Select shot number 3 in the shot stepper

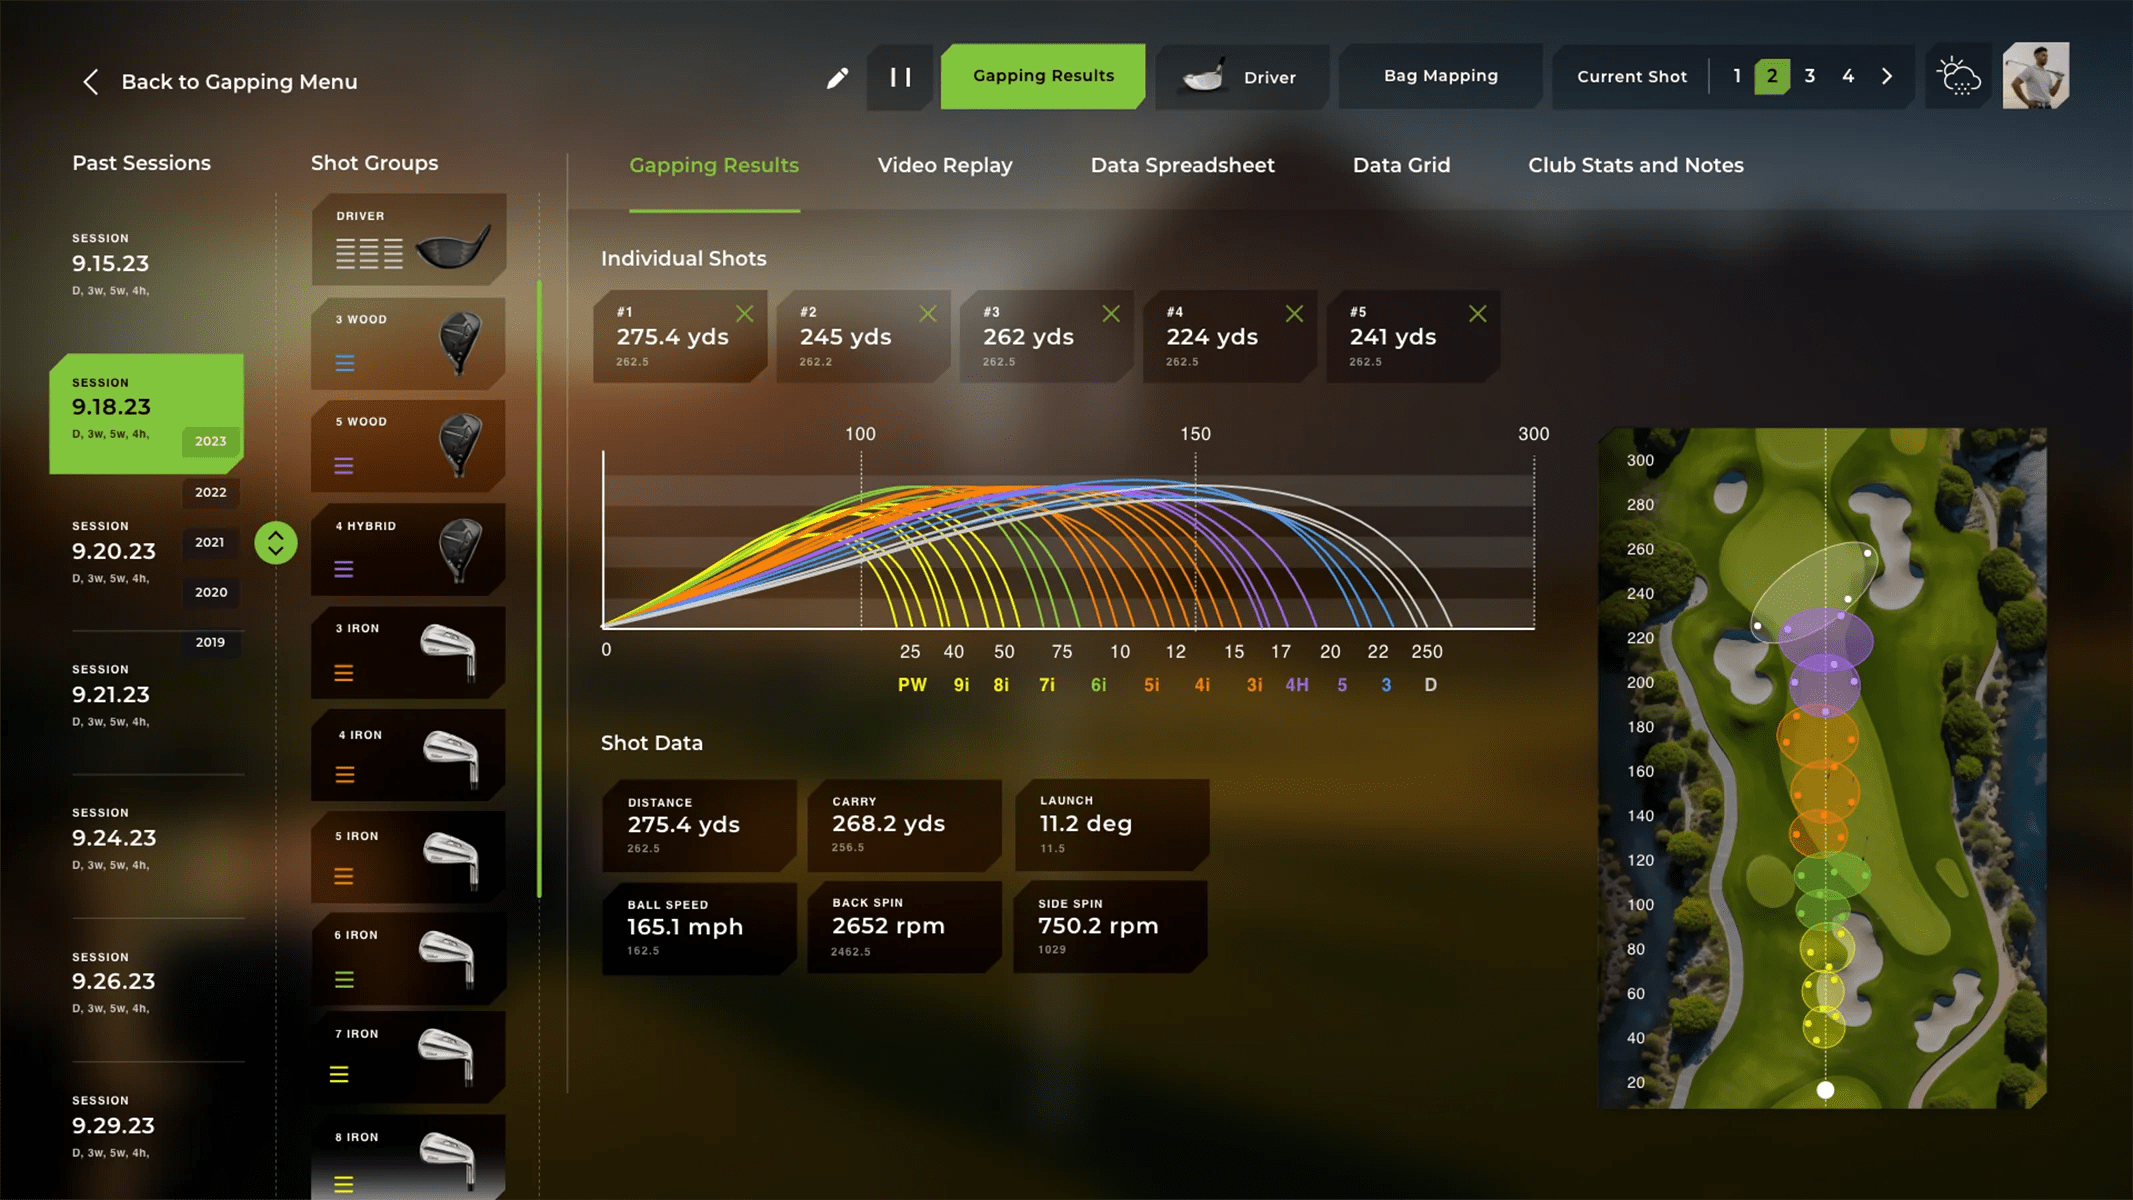point(1810,75)
